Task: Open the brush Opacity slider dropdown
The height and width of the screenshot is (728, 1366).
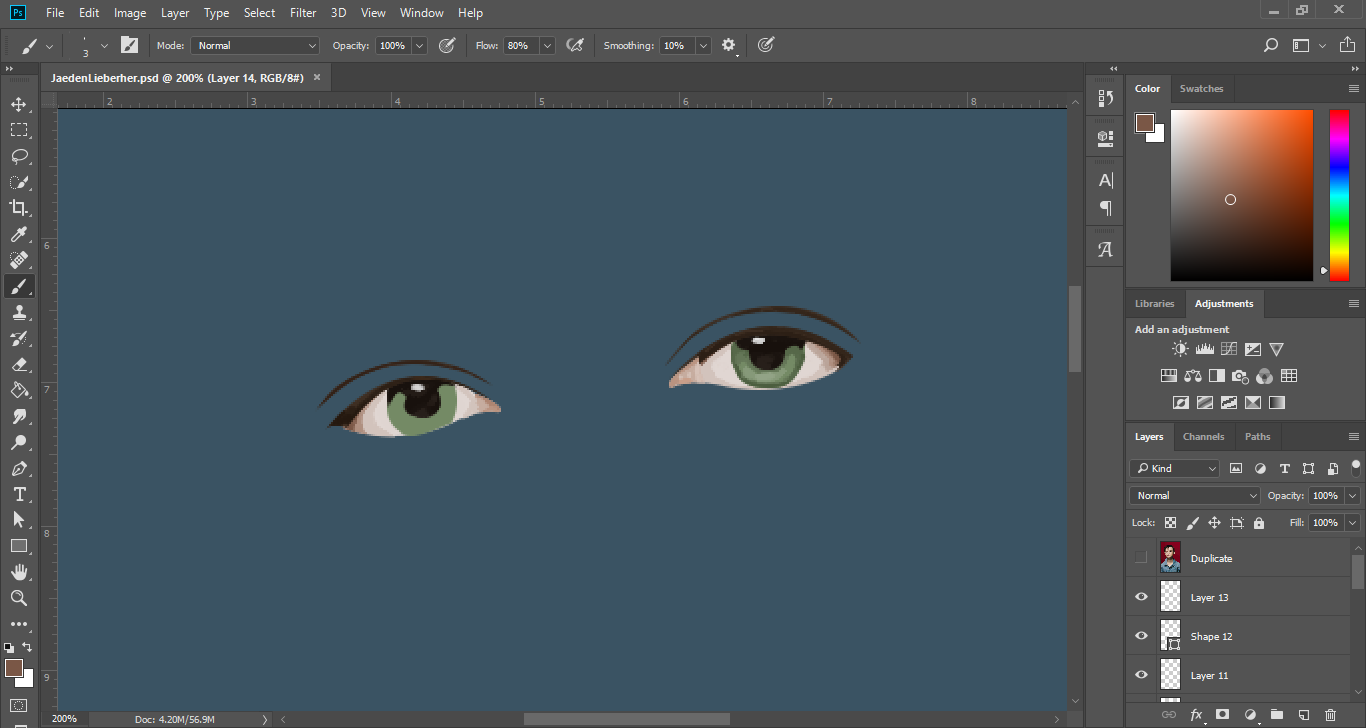Action: pyautogui.click(x=419, y=45)
